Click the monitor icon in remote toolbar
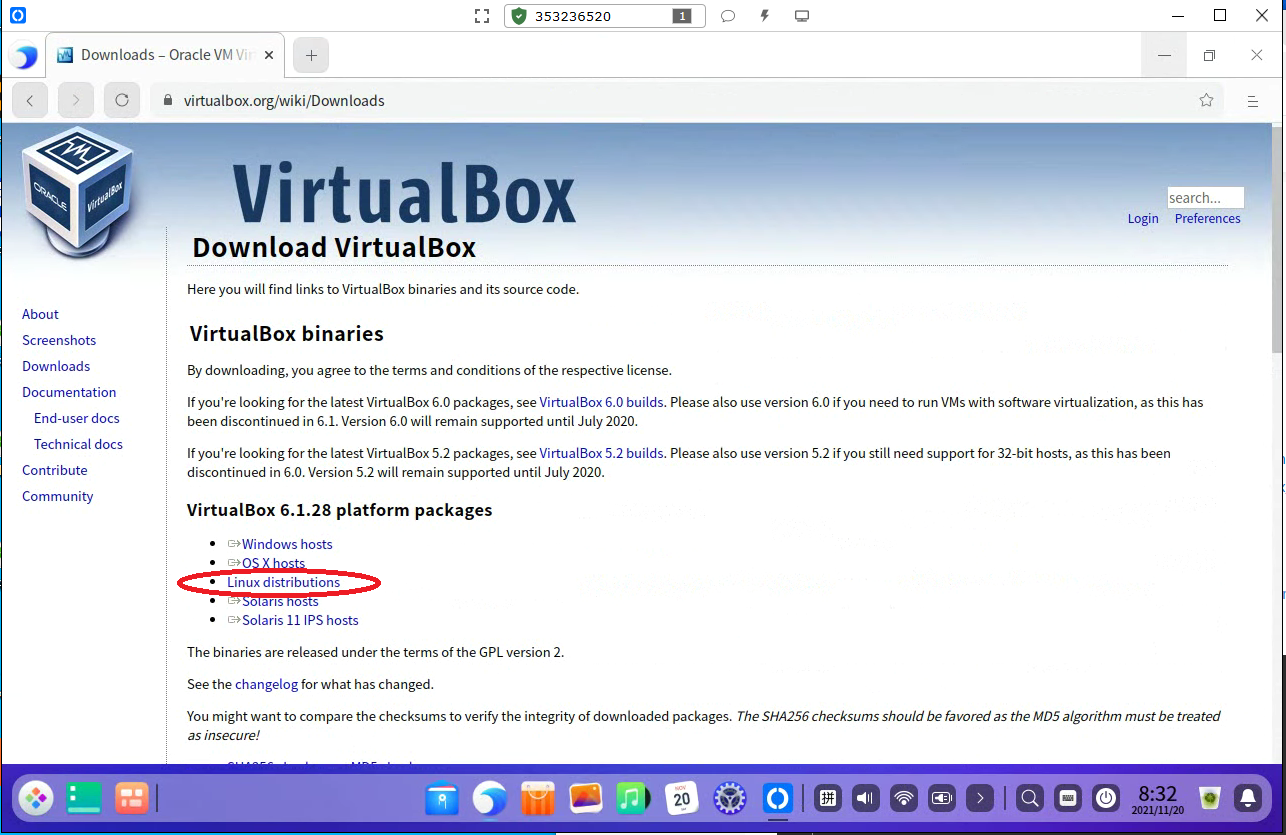 click(801, 16)
